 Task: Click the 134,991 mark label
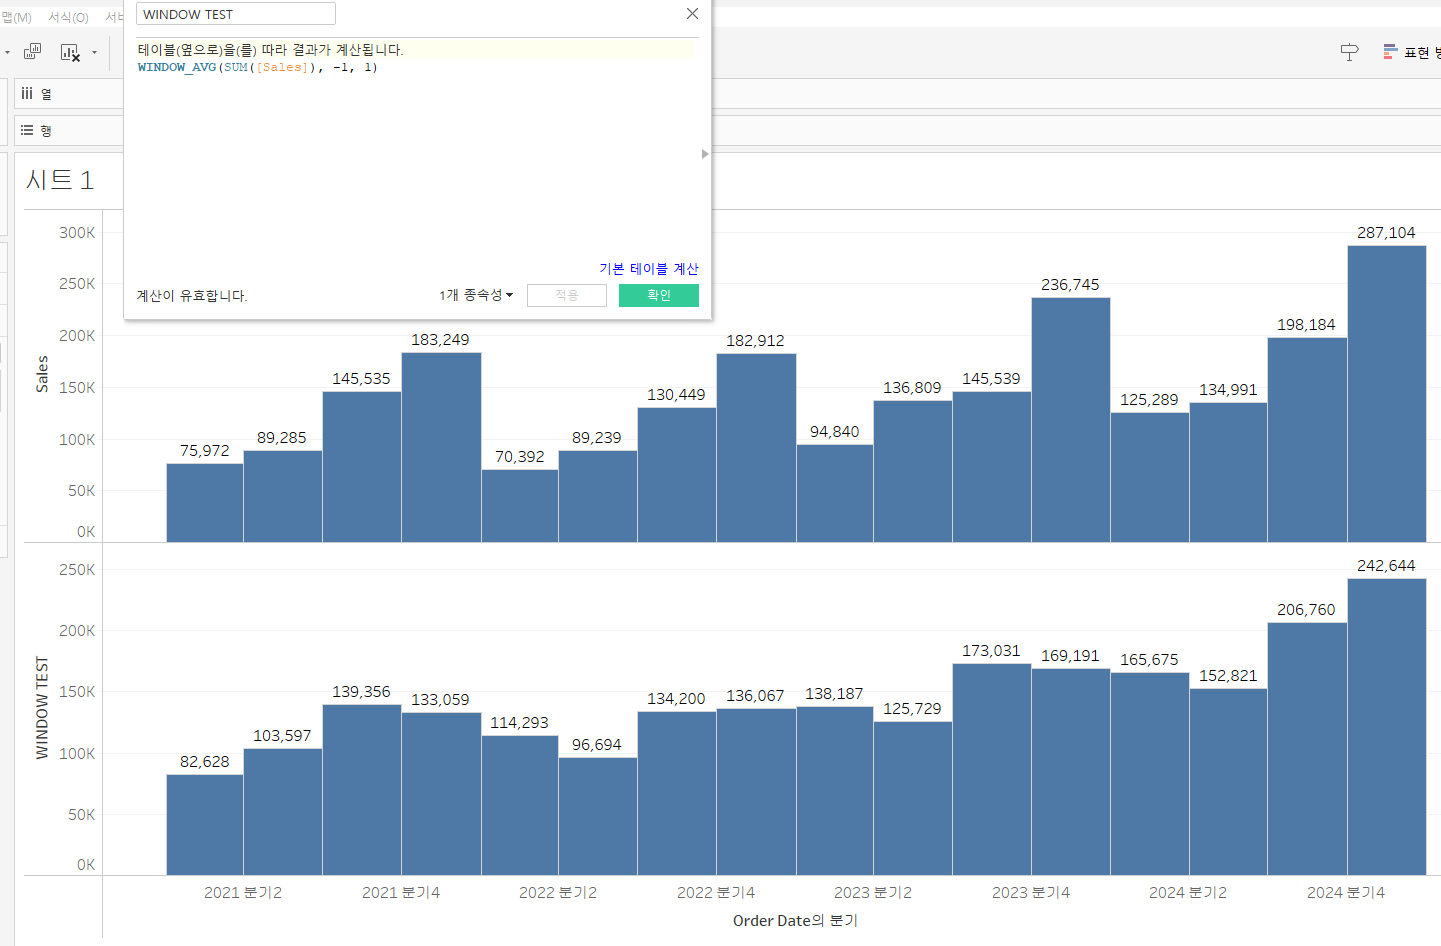(x=1228, y=389)
